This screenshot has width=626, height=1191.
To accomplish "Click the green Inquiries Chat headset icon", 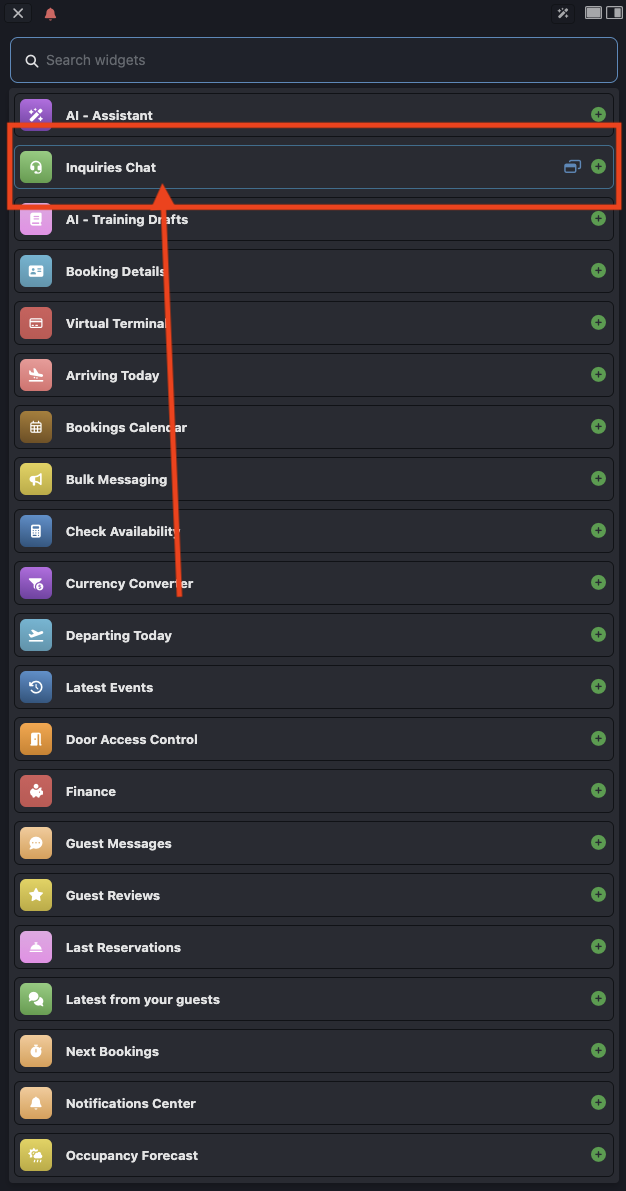I will (36, 167).
